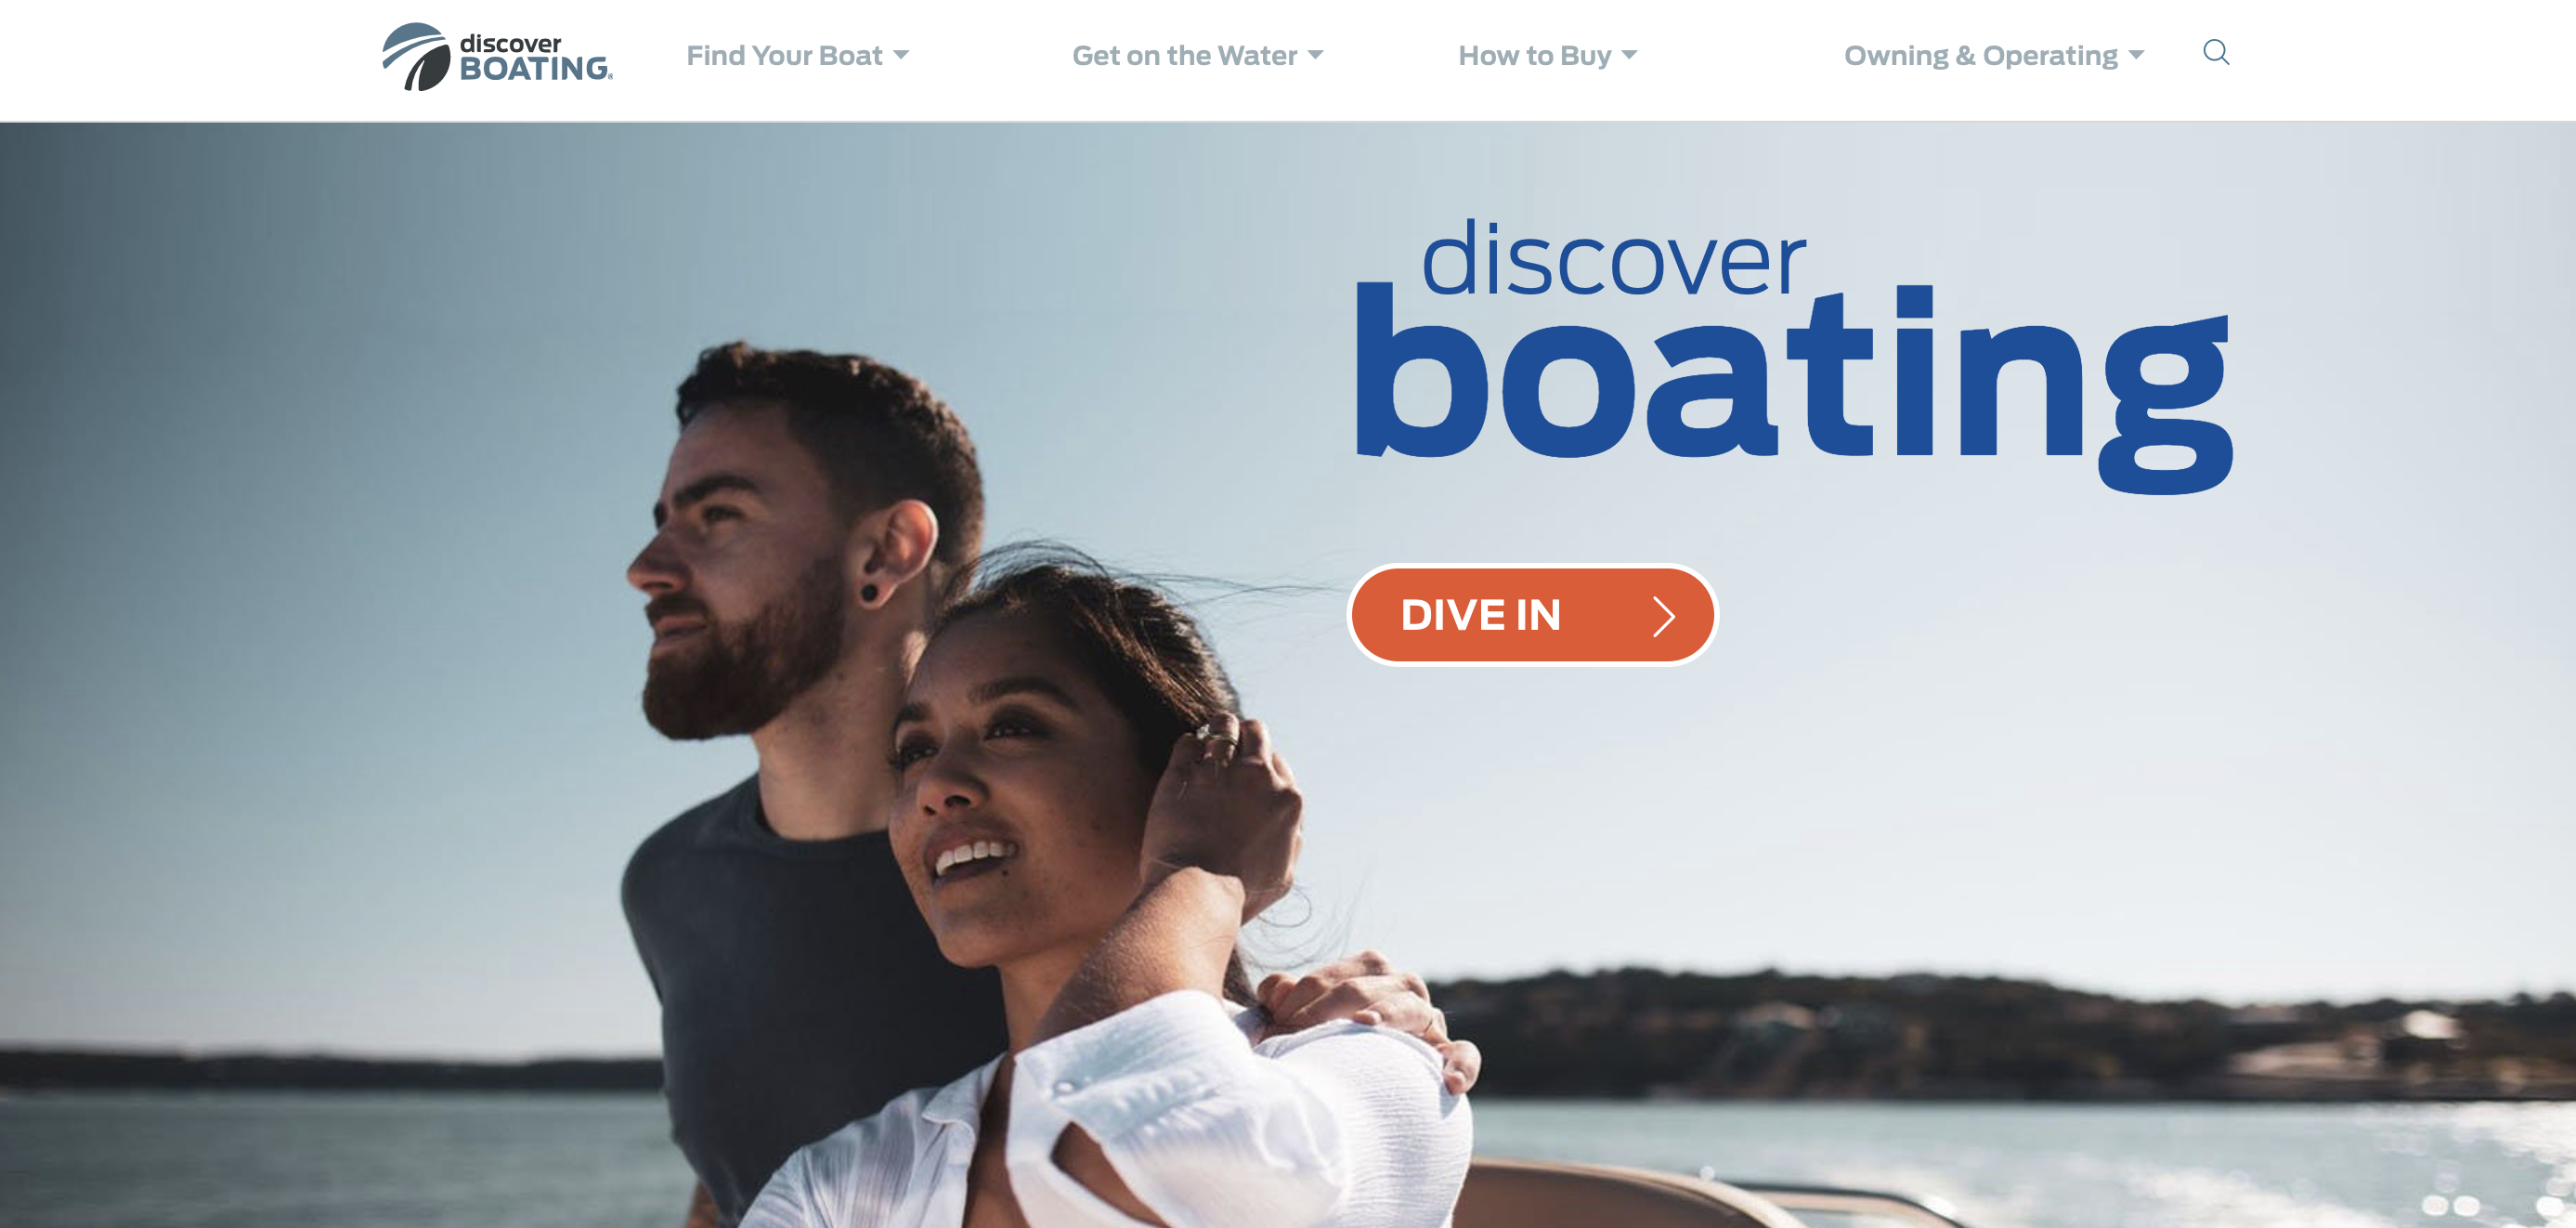Select the How to Buy menu item
Image resolution: width=2576 pixels, height=1228 pixels.
1534,56
